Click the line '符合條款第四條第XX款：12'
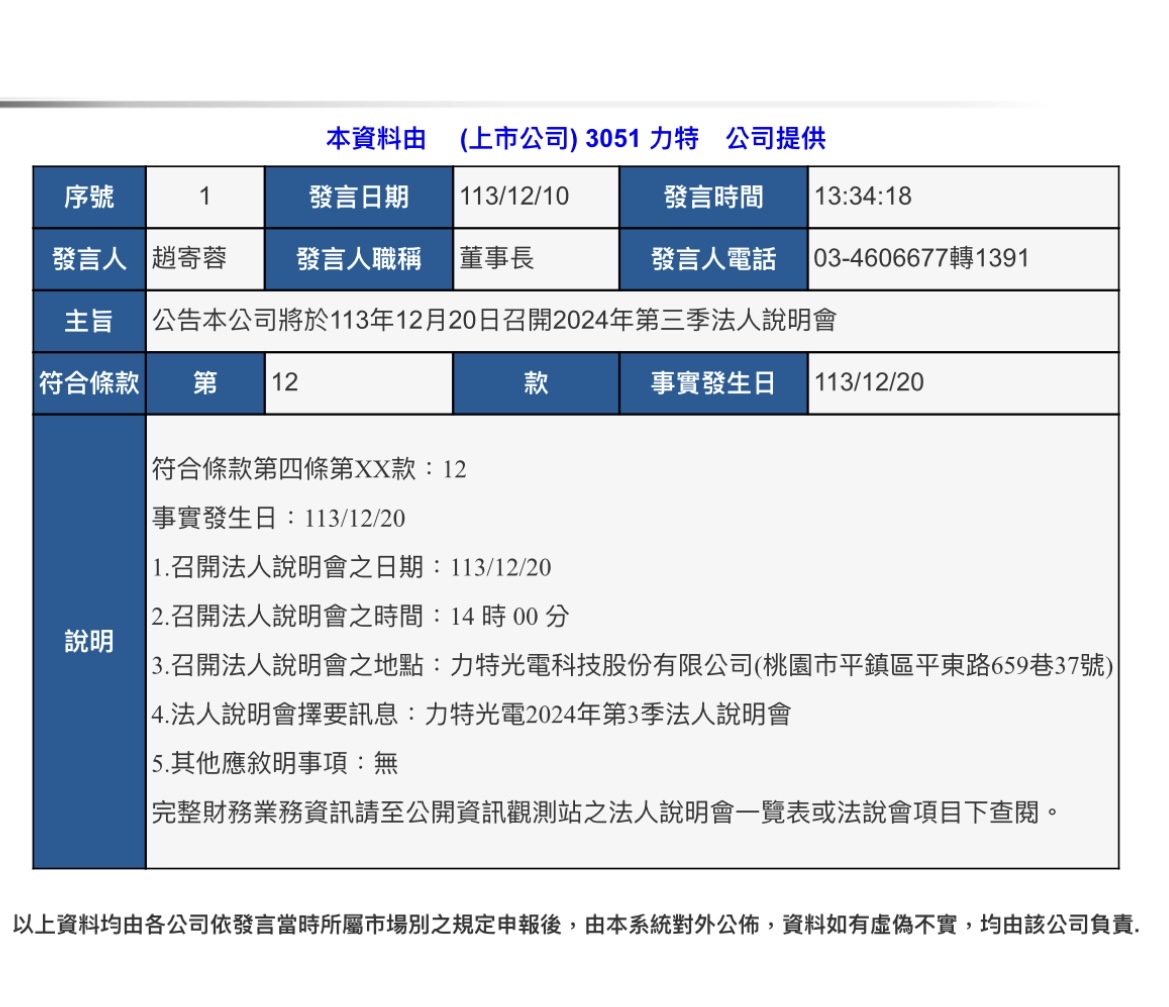This screenshot has width=1169, height=1007. point(309,469)
